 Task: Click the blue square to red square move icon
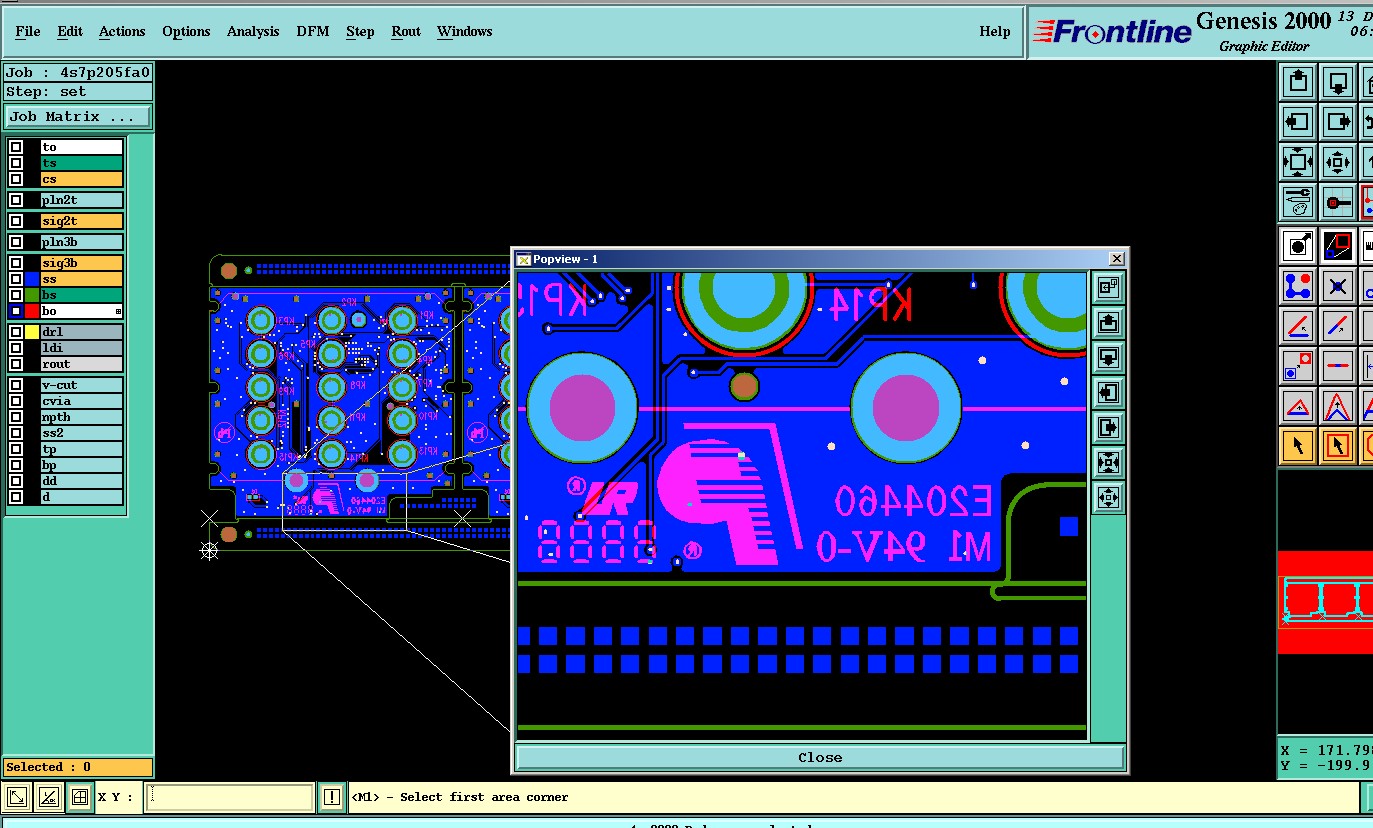(x=1298, y=366)
